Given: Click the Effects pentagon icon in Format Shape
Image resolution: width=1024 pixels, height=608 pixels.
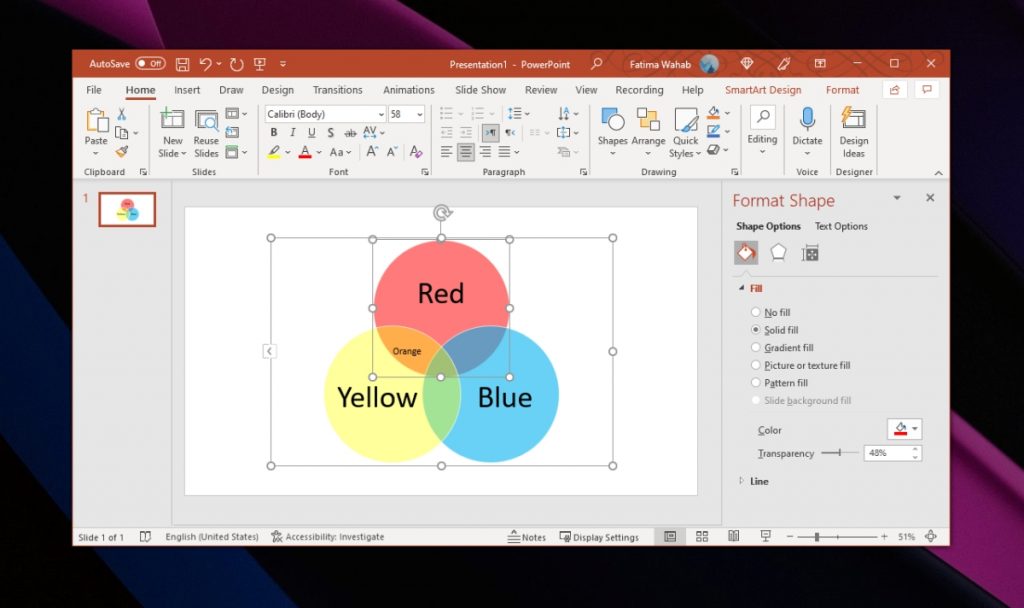Looking at the screenshot, I should tap(777, 252).
